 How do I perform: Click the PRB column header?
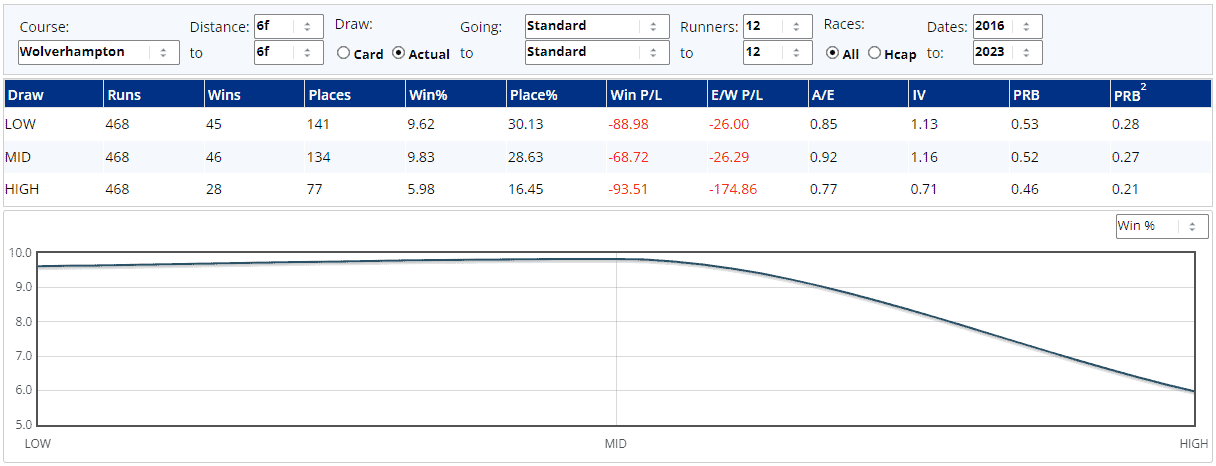point(1024,96)
